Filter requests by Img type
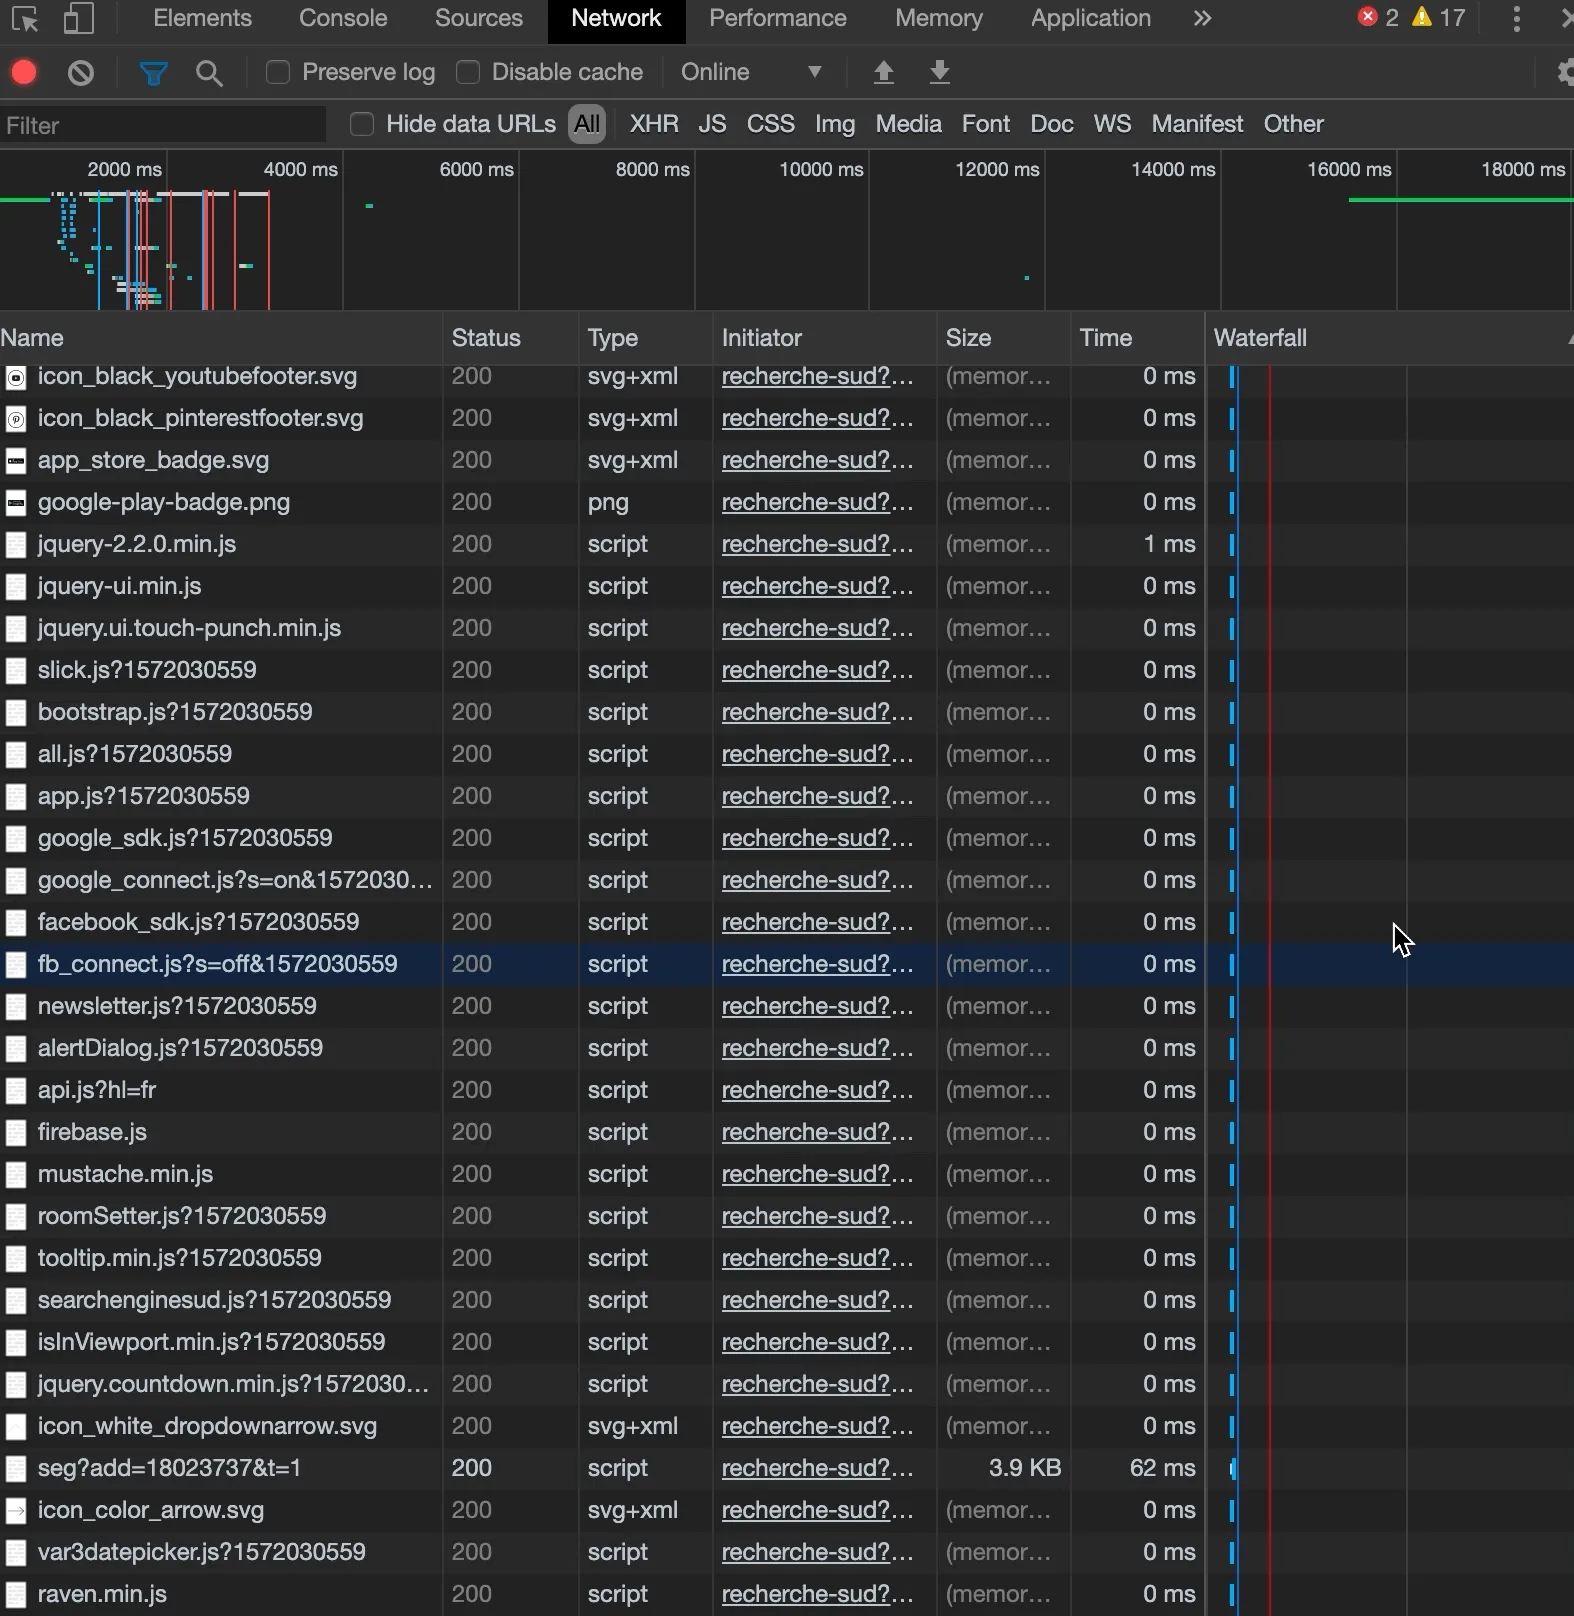Viewport: 1574px width, 1616px height. [835, 124]
